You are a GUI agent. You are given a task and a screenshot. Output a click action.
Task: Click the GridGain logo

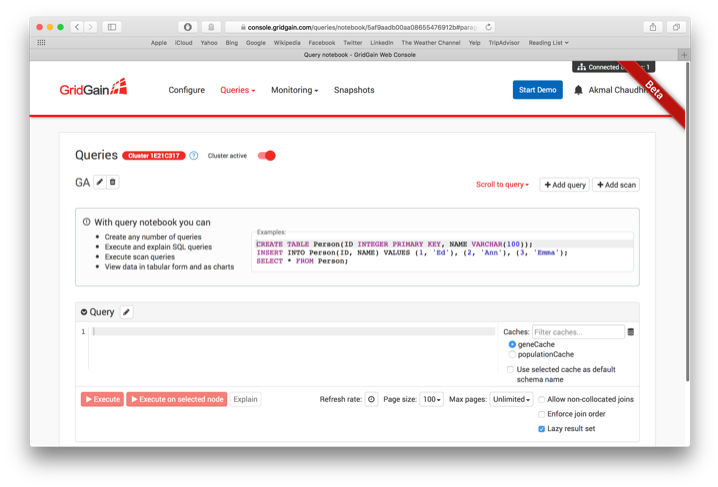point(93,87)
